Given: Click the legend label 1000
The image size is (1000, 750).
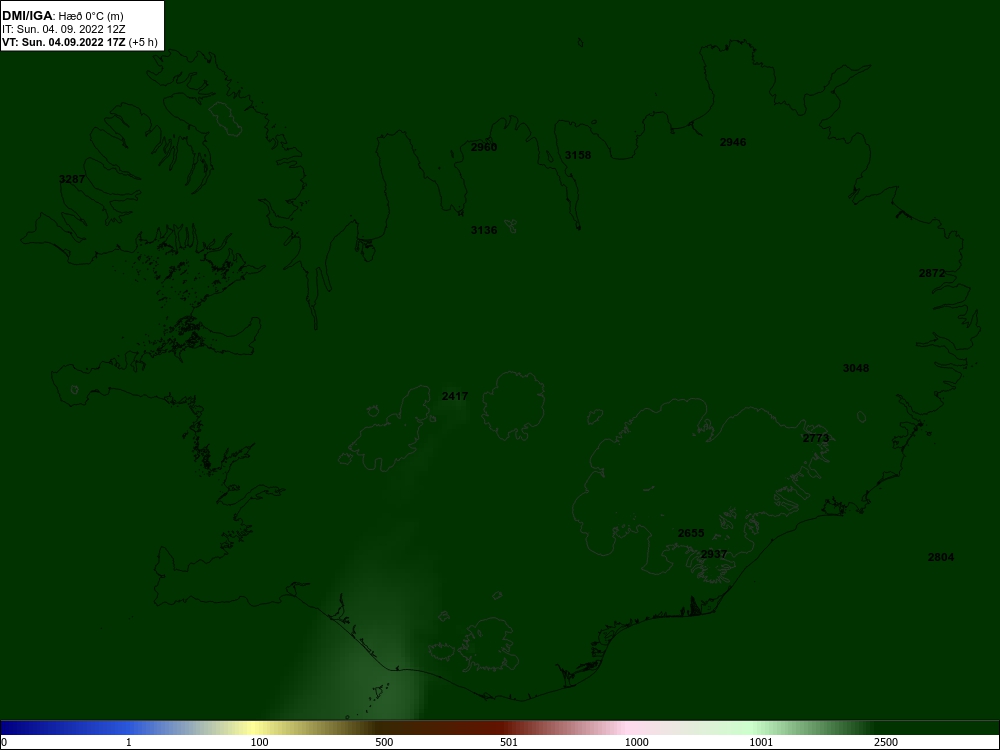Looking at the screenshot, I should [x=636, y=742].
